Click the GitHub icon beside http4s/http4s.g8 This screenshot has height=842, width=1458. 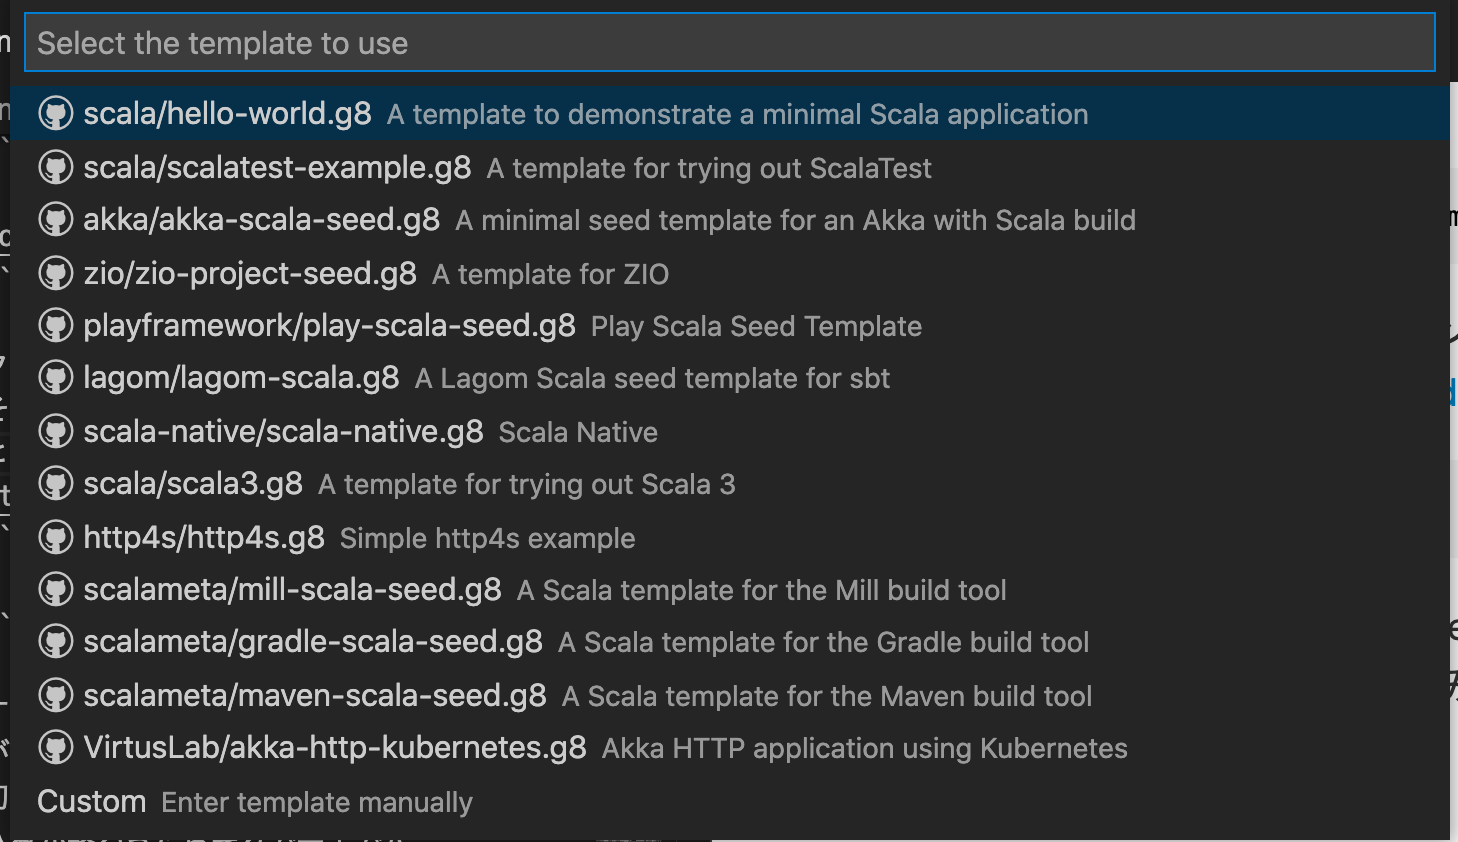coord(56,537)
